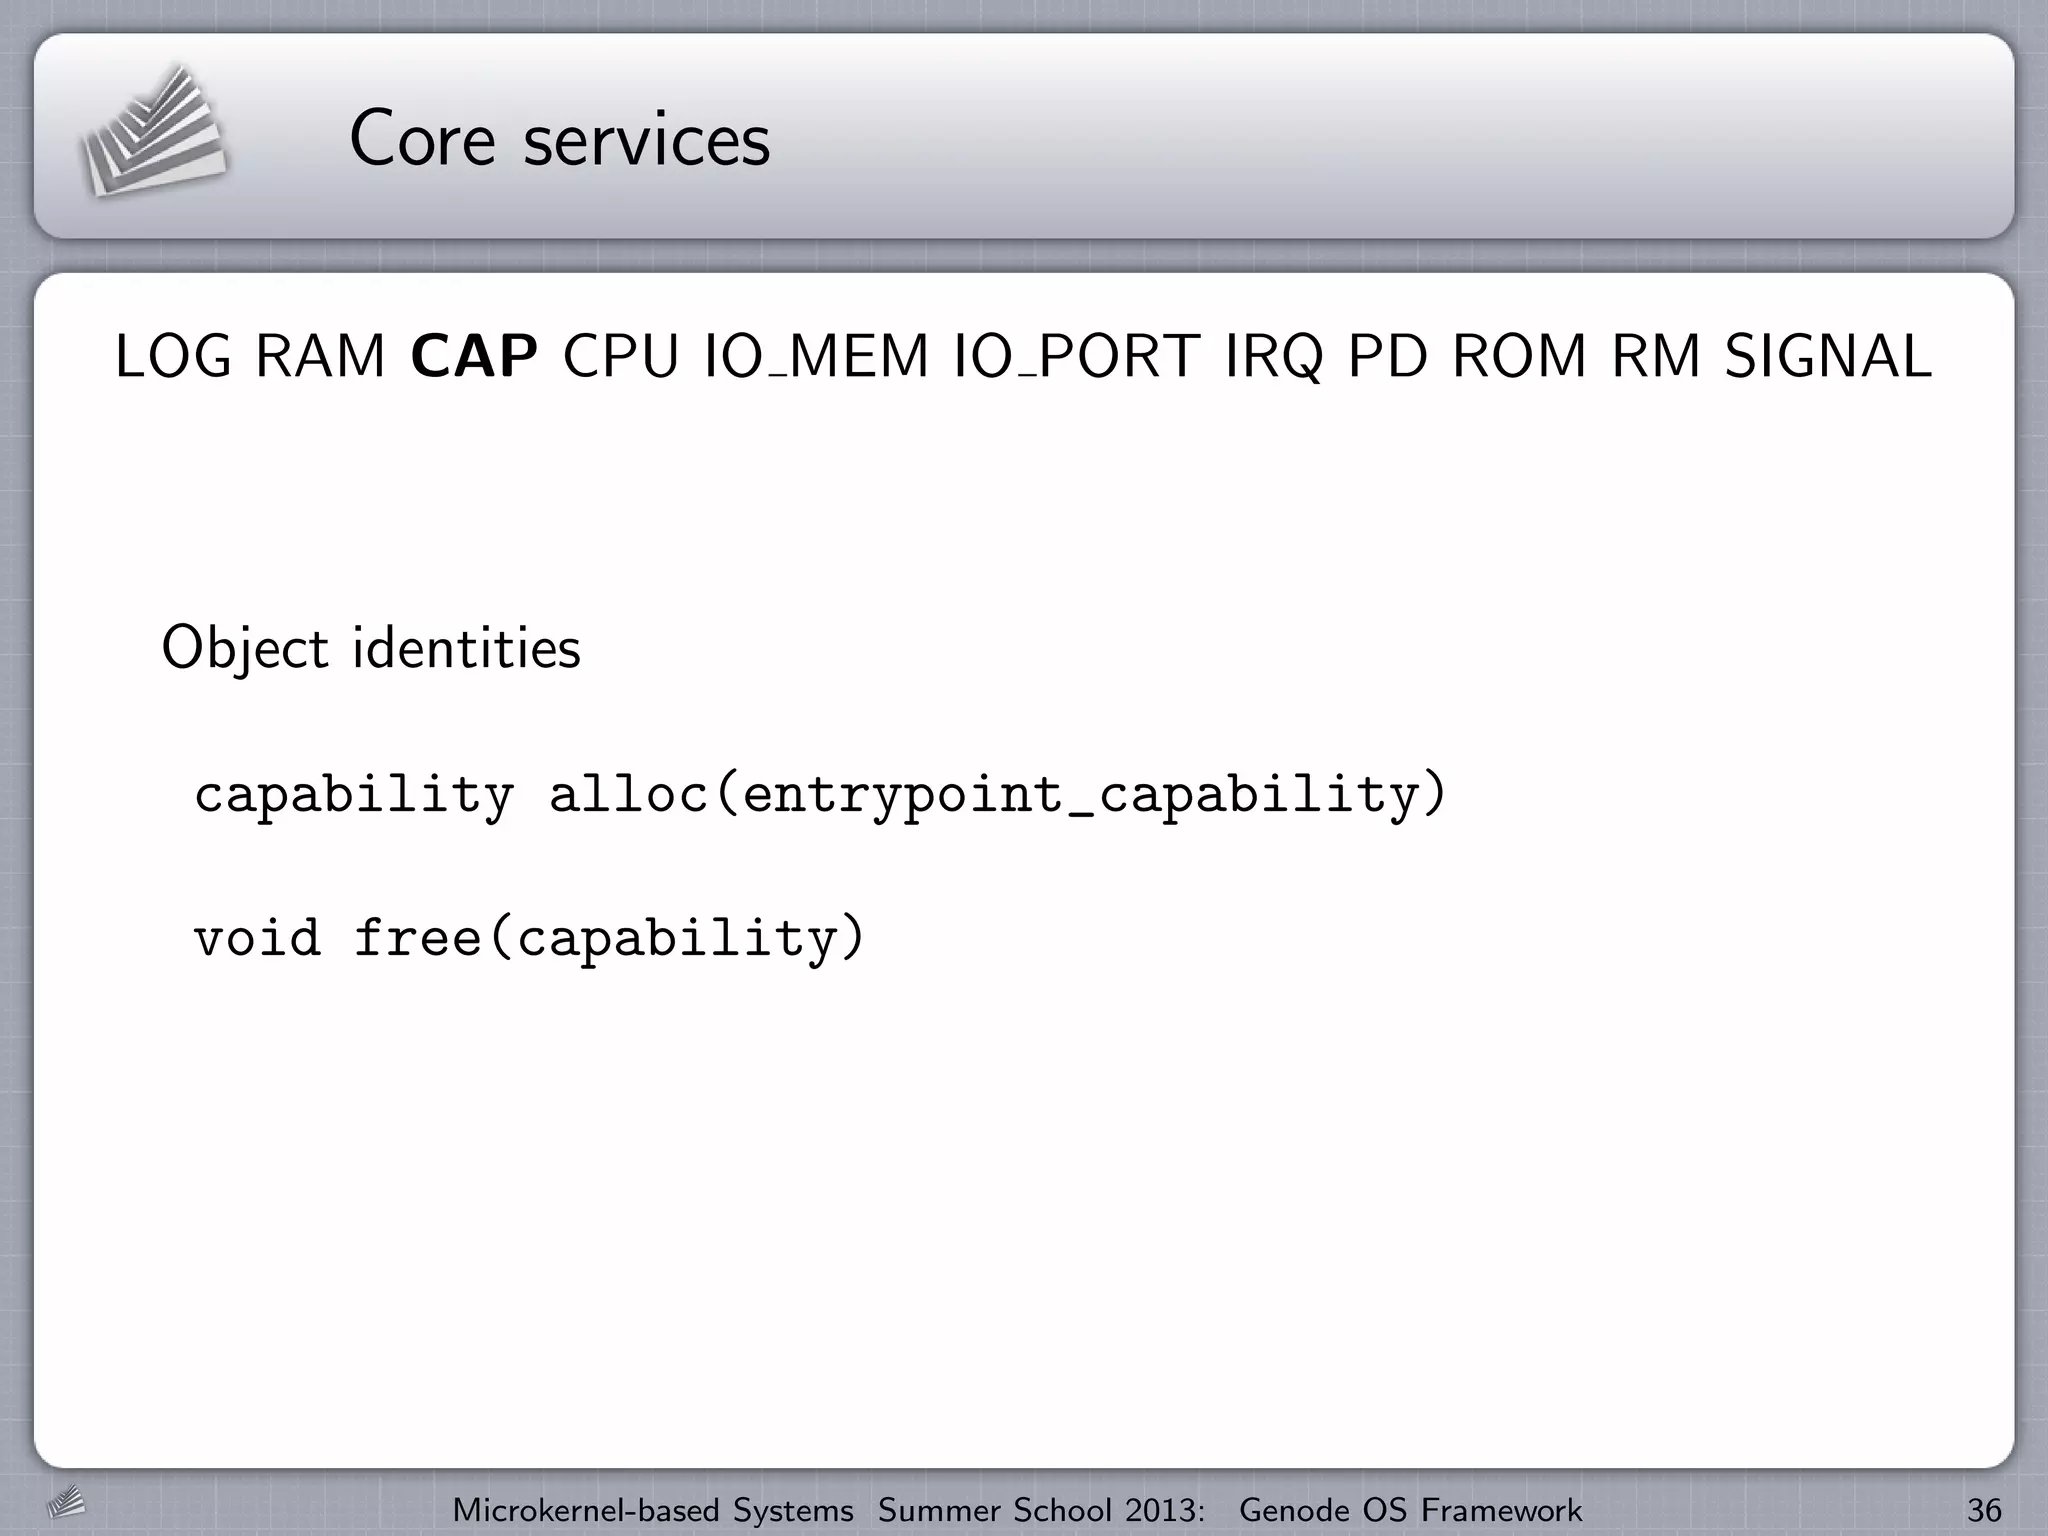This screenshot has width=2048, height=1536.
Task: Select the RAM service label
Action: (x=320, y=356)
